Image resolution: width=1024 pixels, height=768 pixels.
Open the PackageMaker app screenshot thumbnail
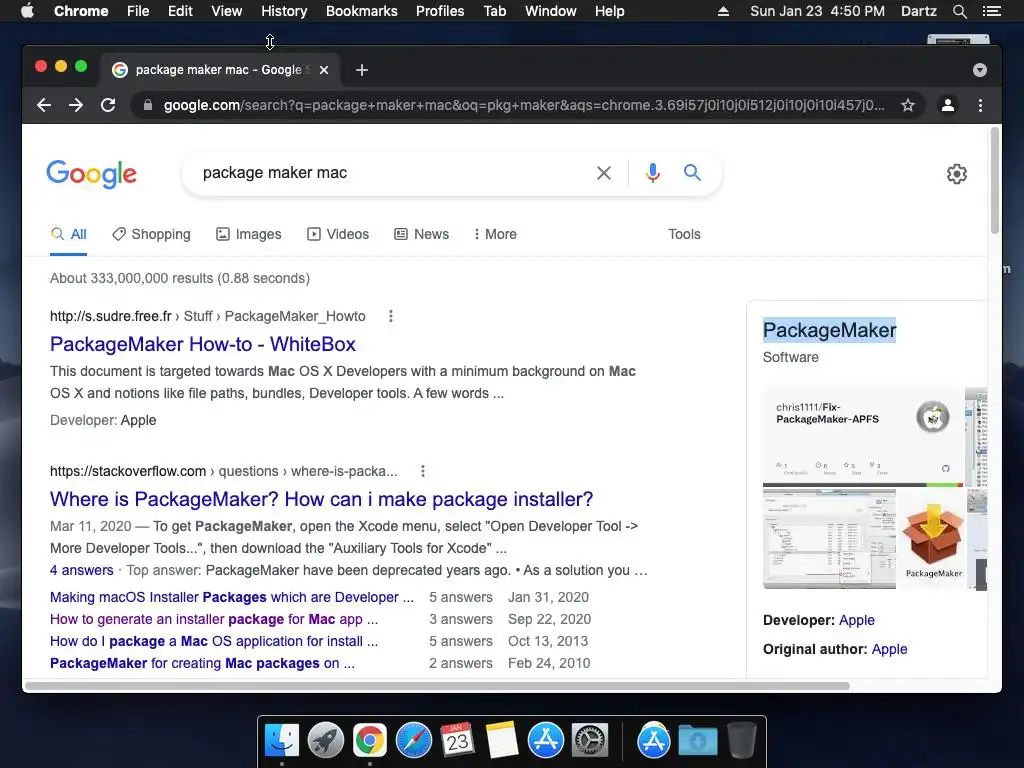coord(829,539)
